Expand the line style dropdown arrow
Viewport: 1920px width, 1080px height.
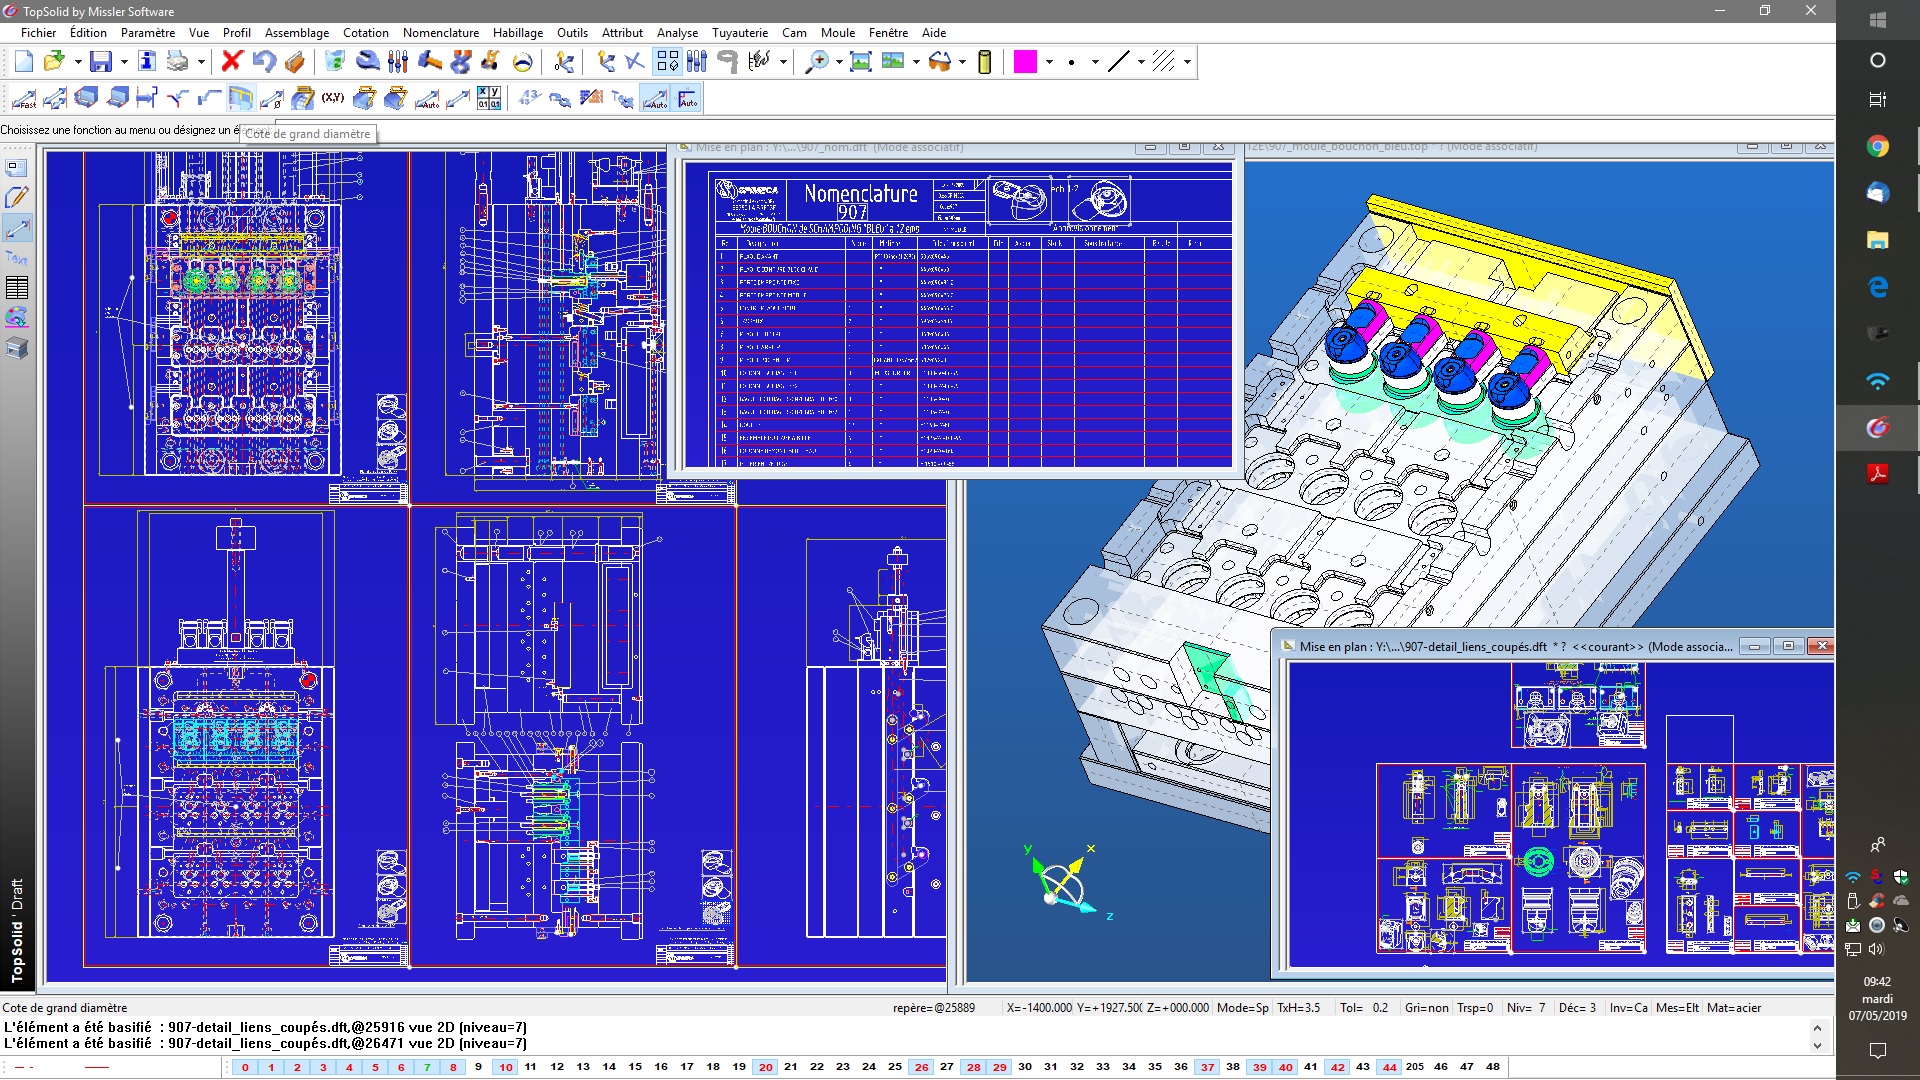pos(1141,62)
